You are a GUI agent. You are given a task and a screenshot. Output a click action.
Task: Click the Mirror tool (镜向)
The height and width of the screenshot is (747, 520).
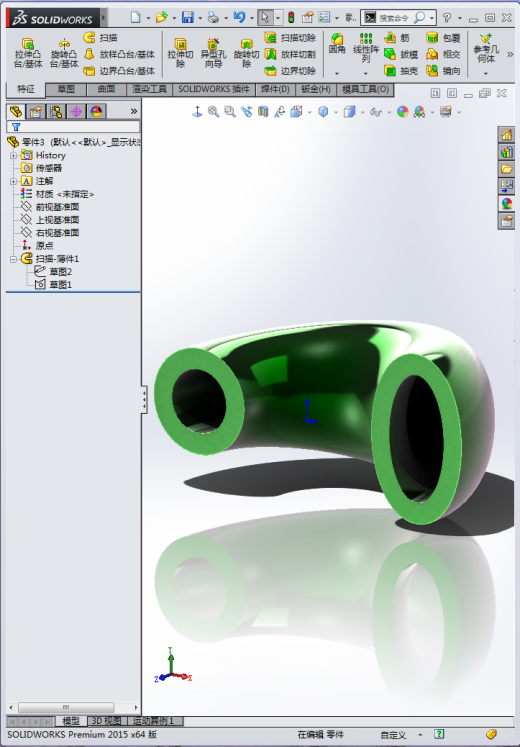click(443, 71)
